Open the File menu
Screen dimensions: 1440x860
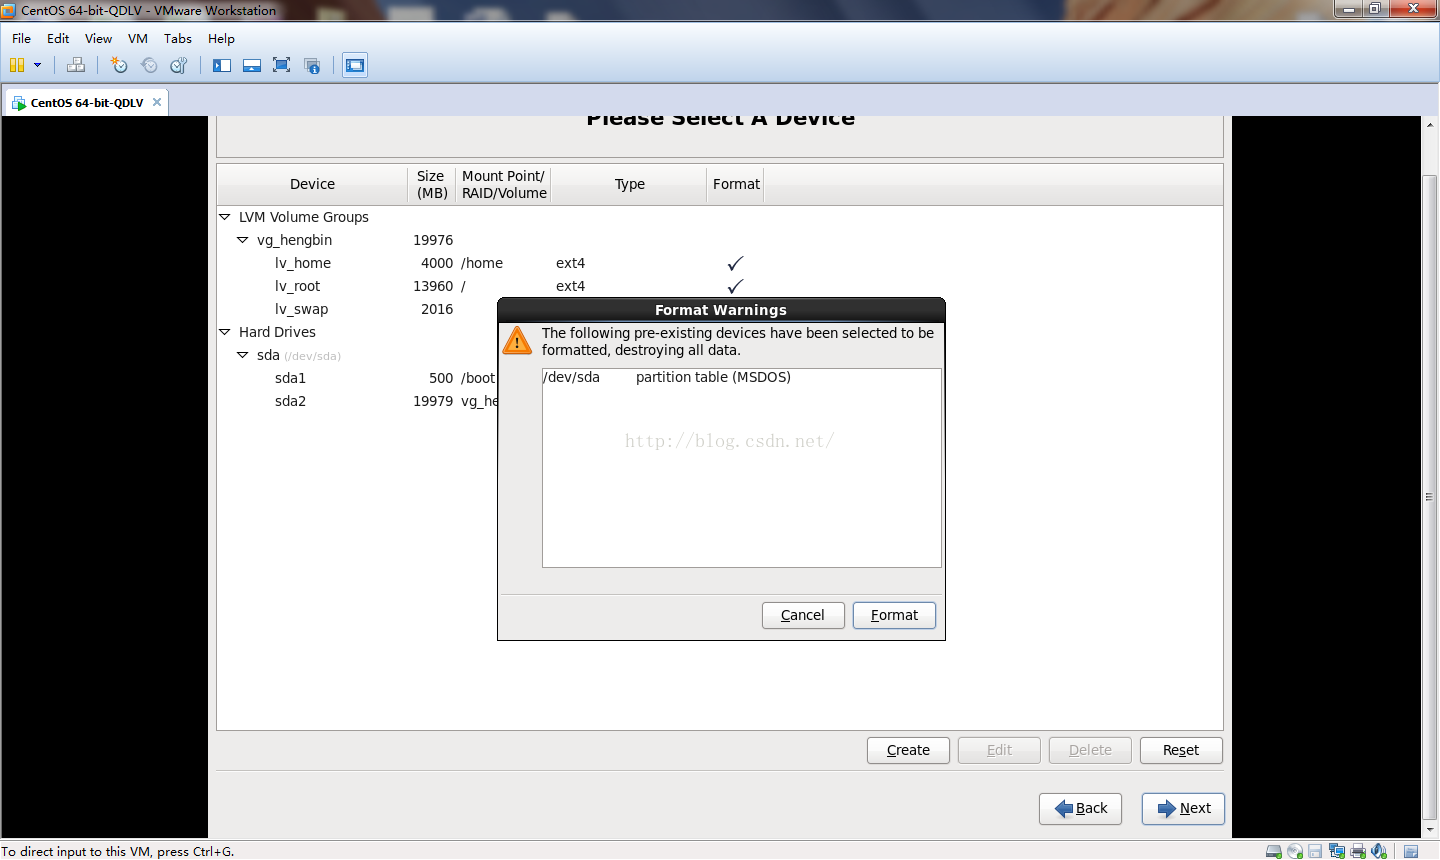21,38
